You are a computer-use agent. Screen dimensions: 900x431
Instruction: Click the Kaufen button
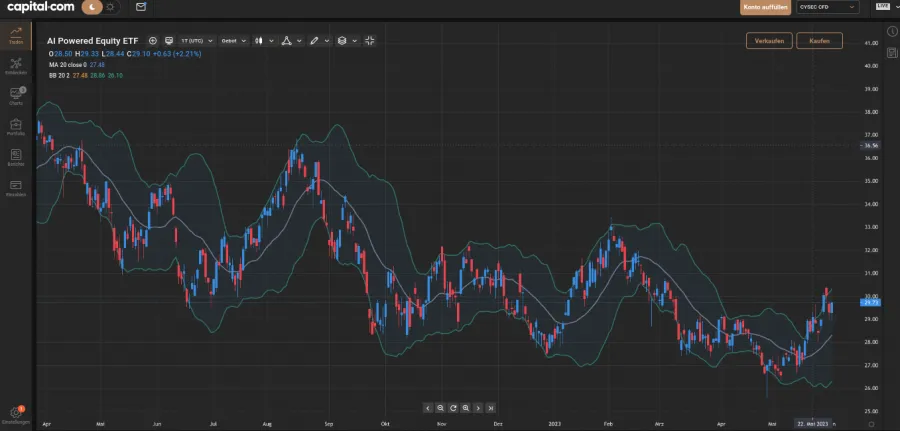click(820, 41)
